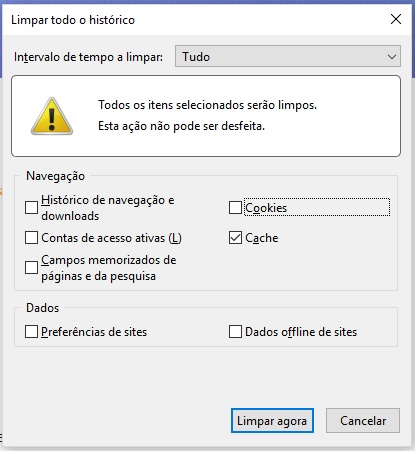Click the Todos os itens selecionados serão limpos text
This screenshot has height=454, width=417.
[x=207, y=105]
